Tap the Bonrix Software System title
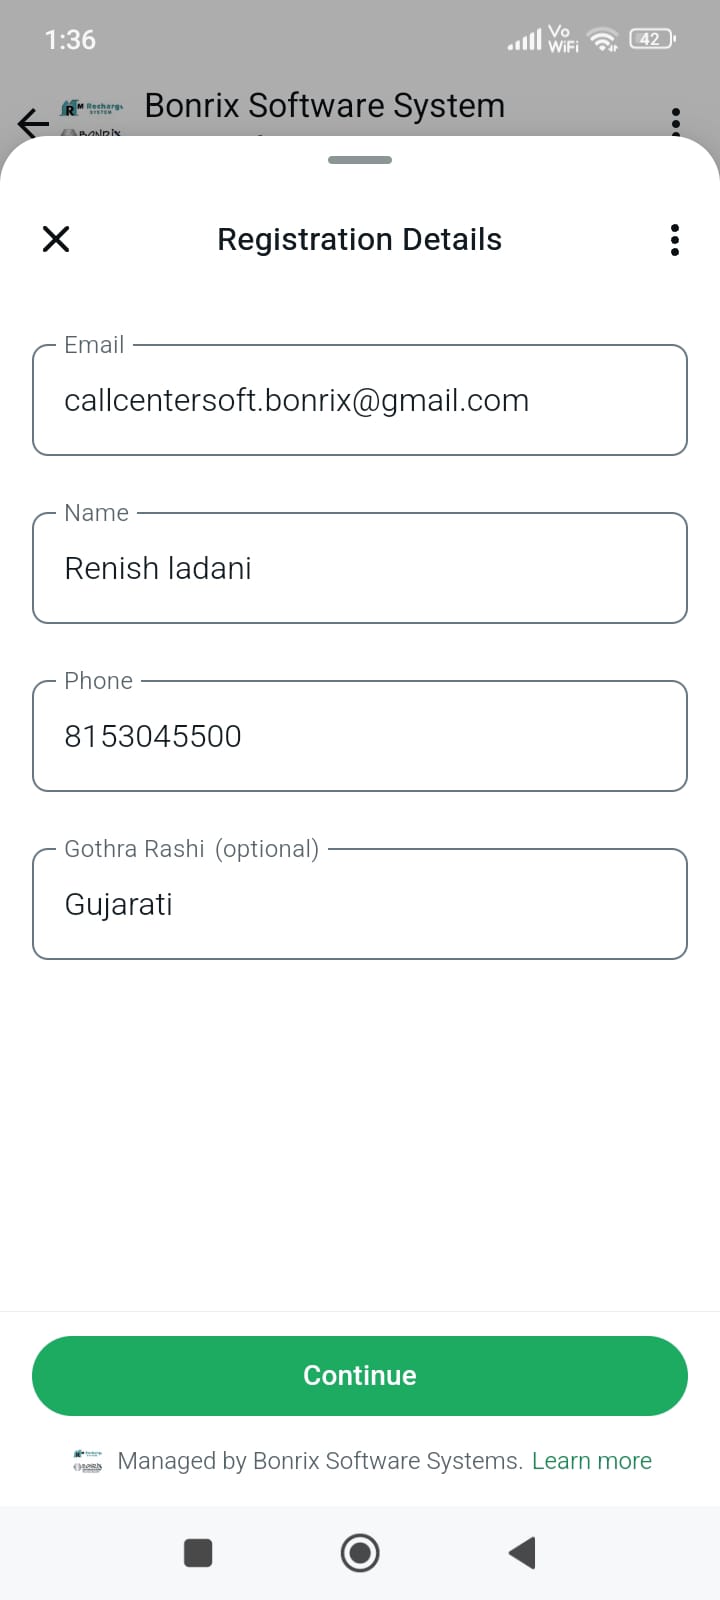The image size is (720, 1600). point(325,106)
